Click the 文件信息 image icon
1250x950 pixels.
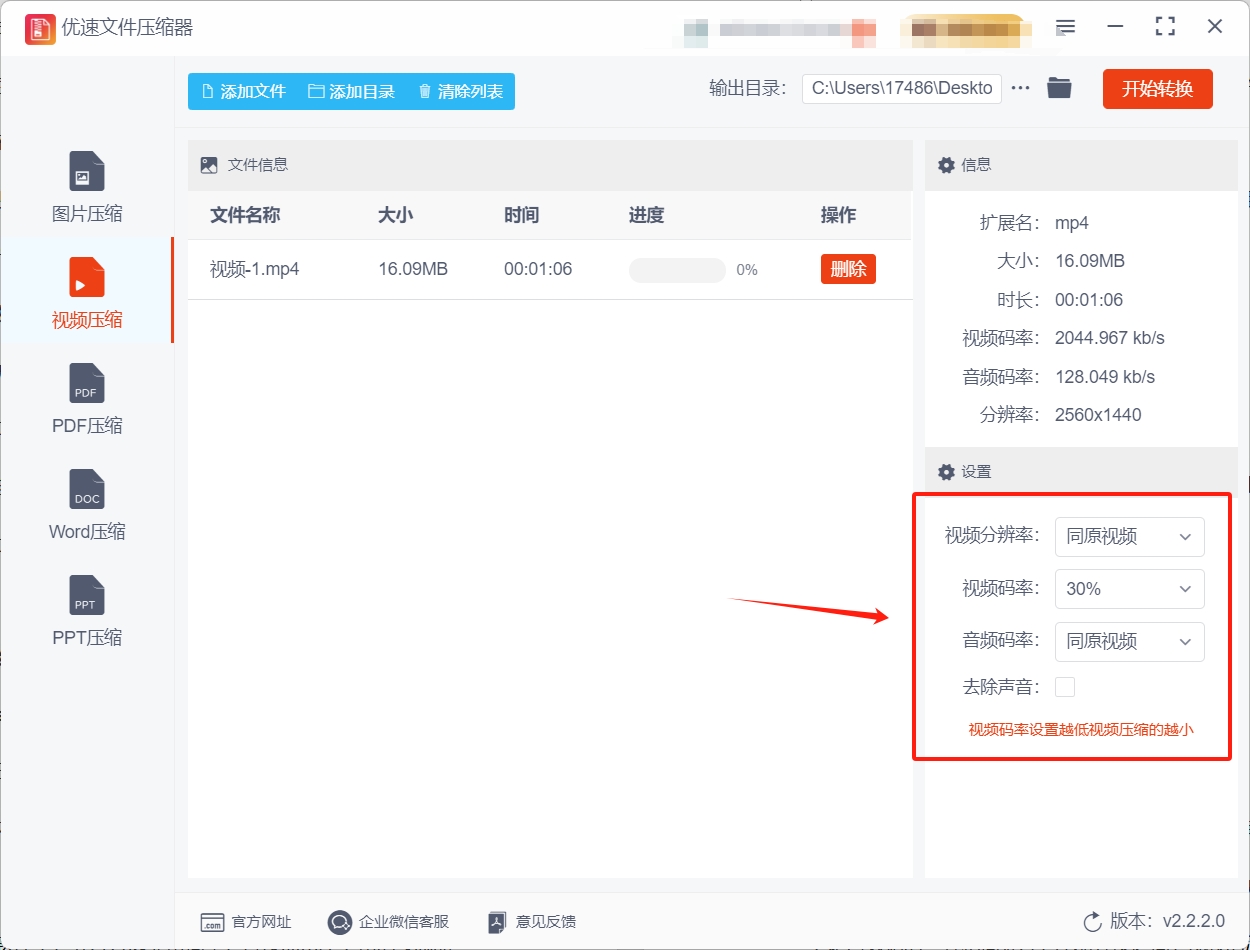(209, 165)
